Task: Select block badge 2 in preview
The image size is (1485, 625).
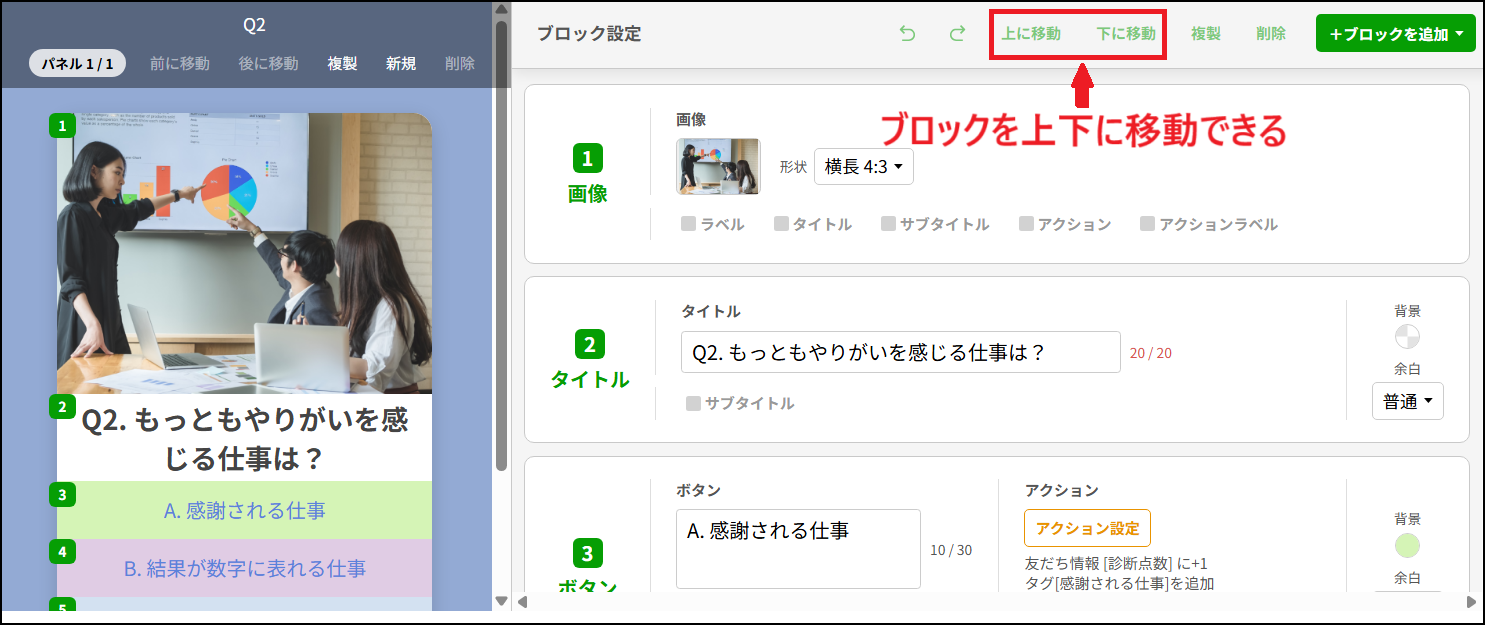Action: click(62, 407)
